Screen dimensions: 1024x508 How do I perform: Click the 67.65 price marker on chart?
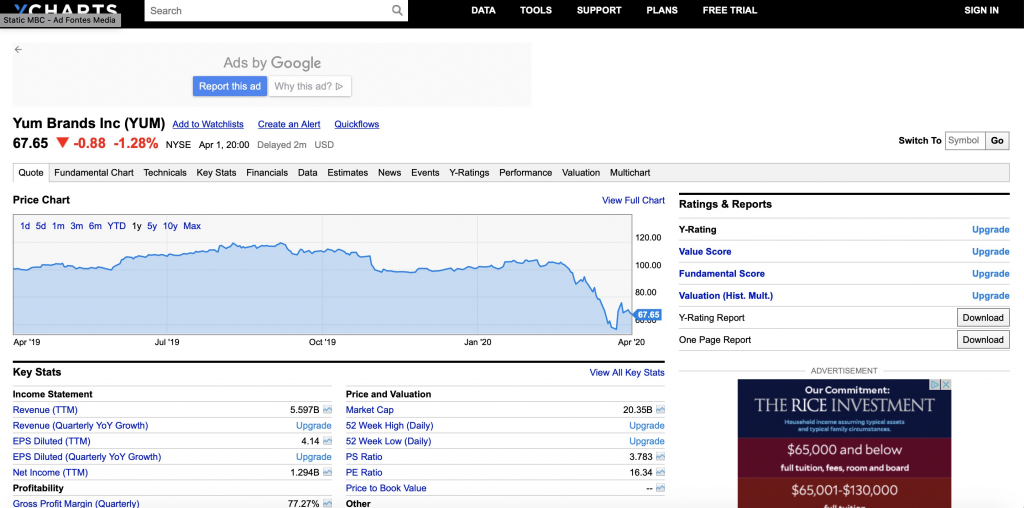coord(648,315)
